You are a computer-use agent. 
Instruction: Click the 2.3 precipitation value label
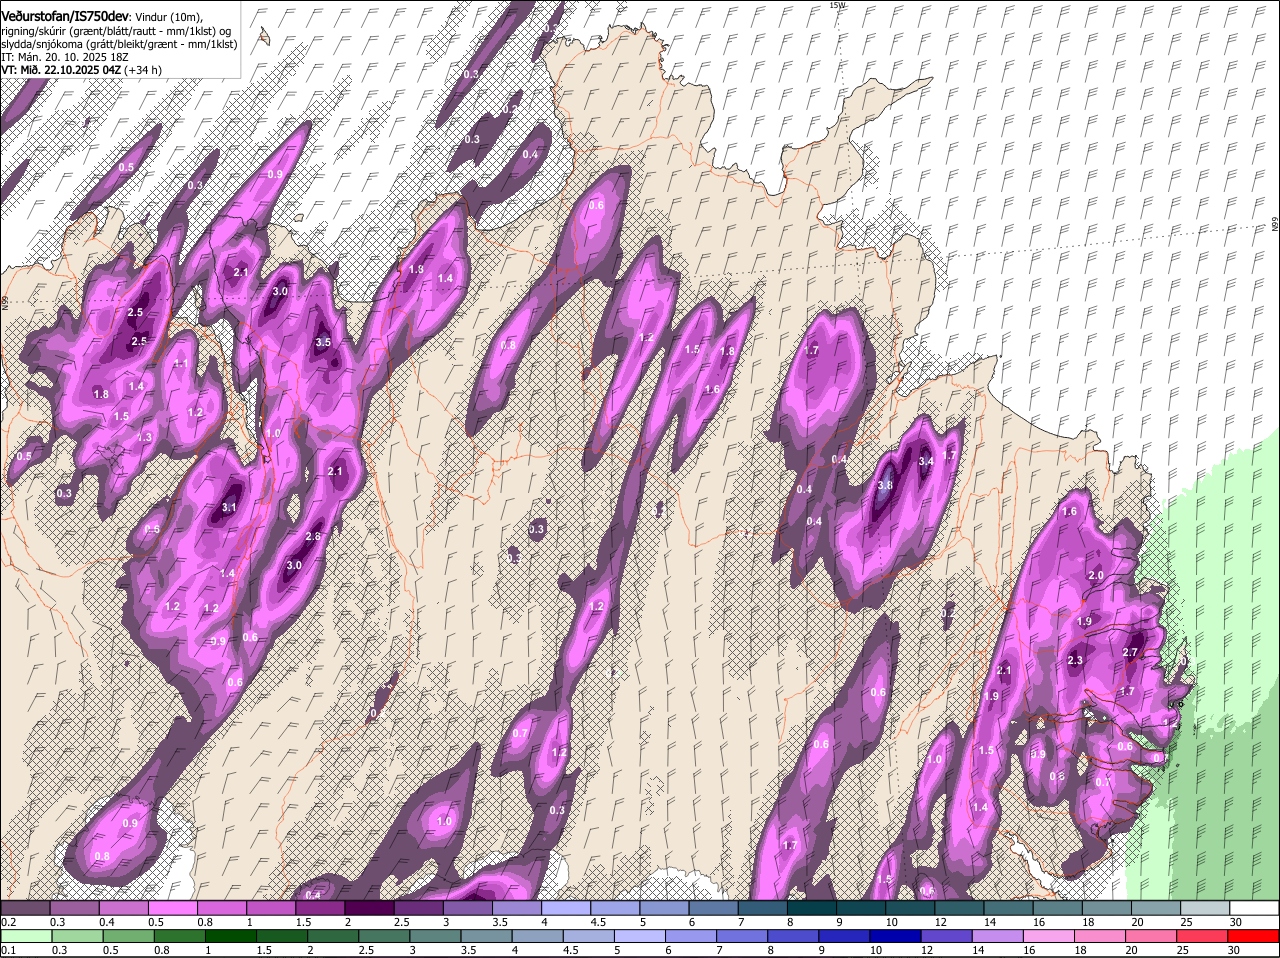coord(1075,660)
